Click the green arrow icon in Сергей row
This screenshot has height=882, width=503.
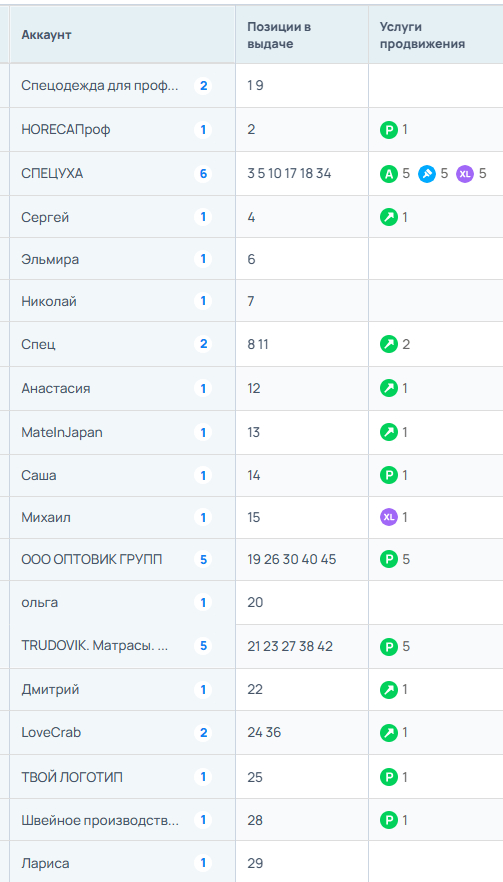pos(389,217)
